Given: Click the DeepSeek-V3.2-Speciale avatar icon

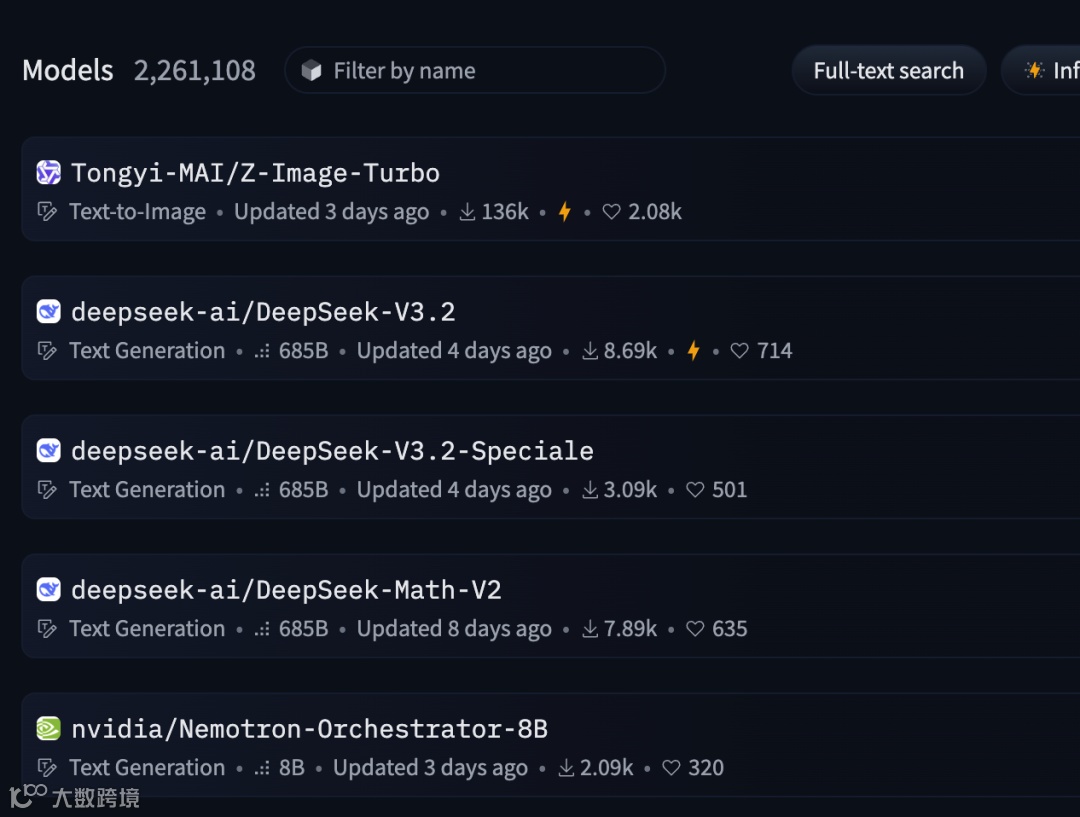Looking at the screenshot, I should 48,451.
